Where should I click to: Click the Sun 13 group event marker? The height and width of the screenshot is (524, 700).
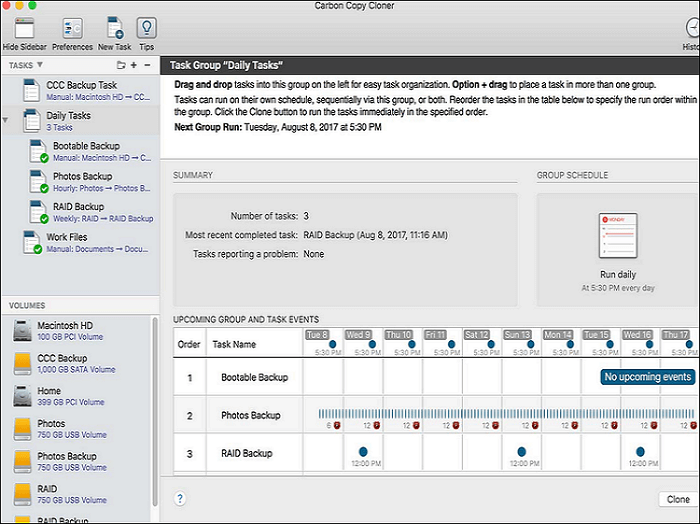[531, 344]
